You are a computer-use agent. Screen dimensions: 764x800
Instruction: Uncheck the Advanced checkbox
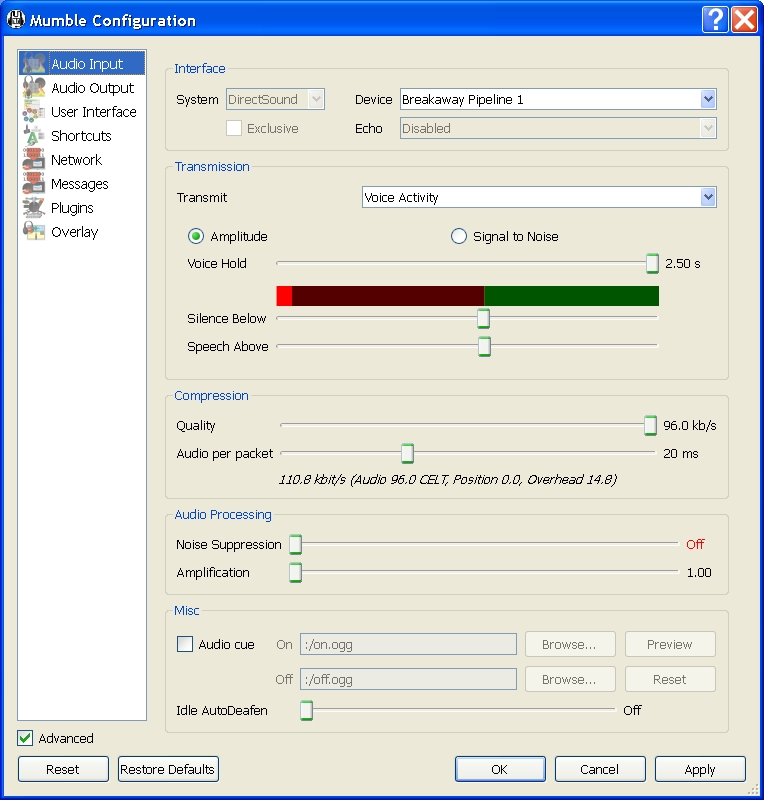coord(25,738)
